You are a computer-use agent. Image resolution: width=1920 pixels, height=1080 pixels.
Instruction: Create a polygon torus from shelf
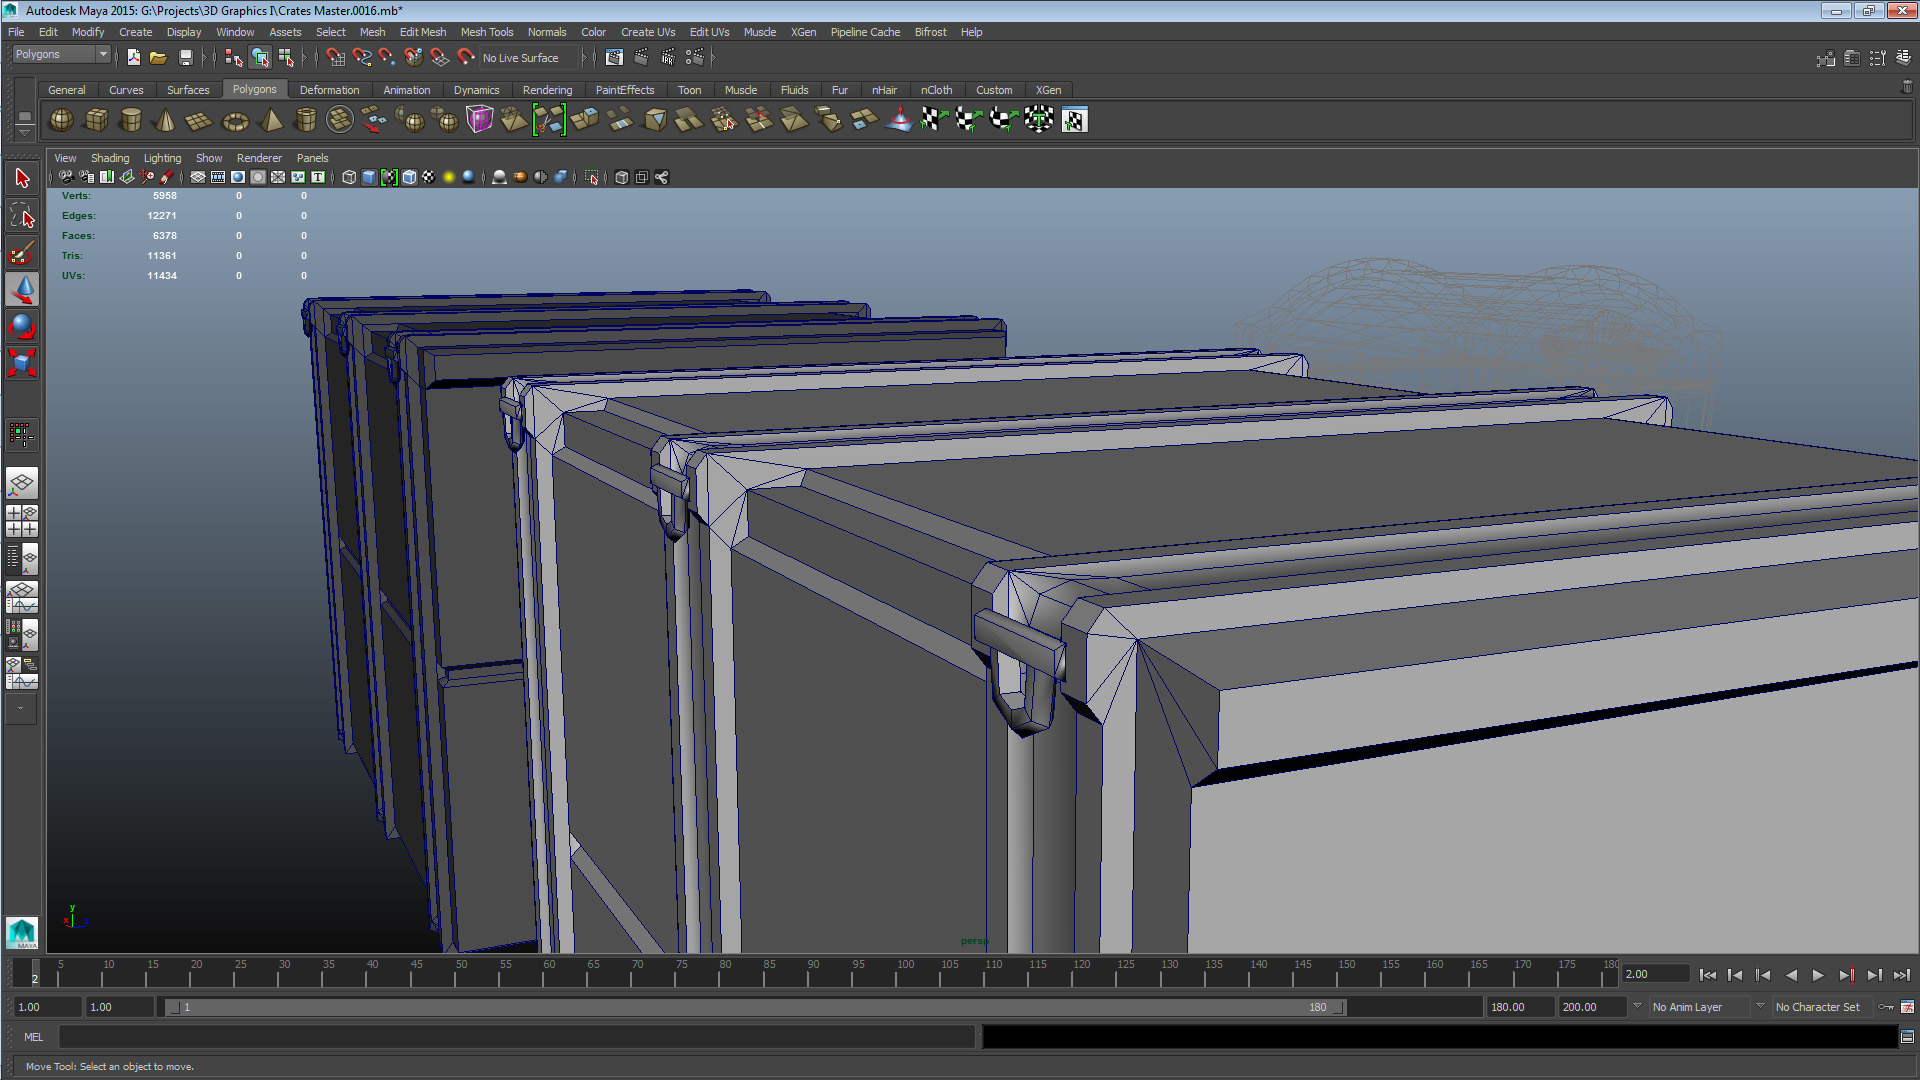[x=235, y=121]
